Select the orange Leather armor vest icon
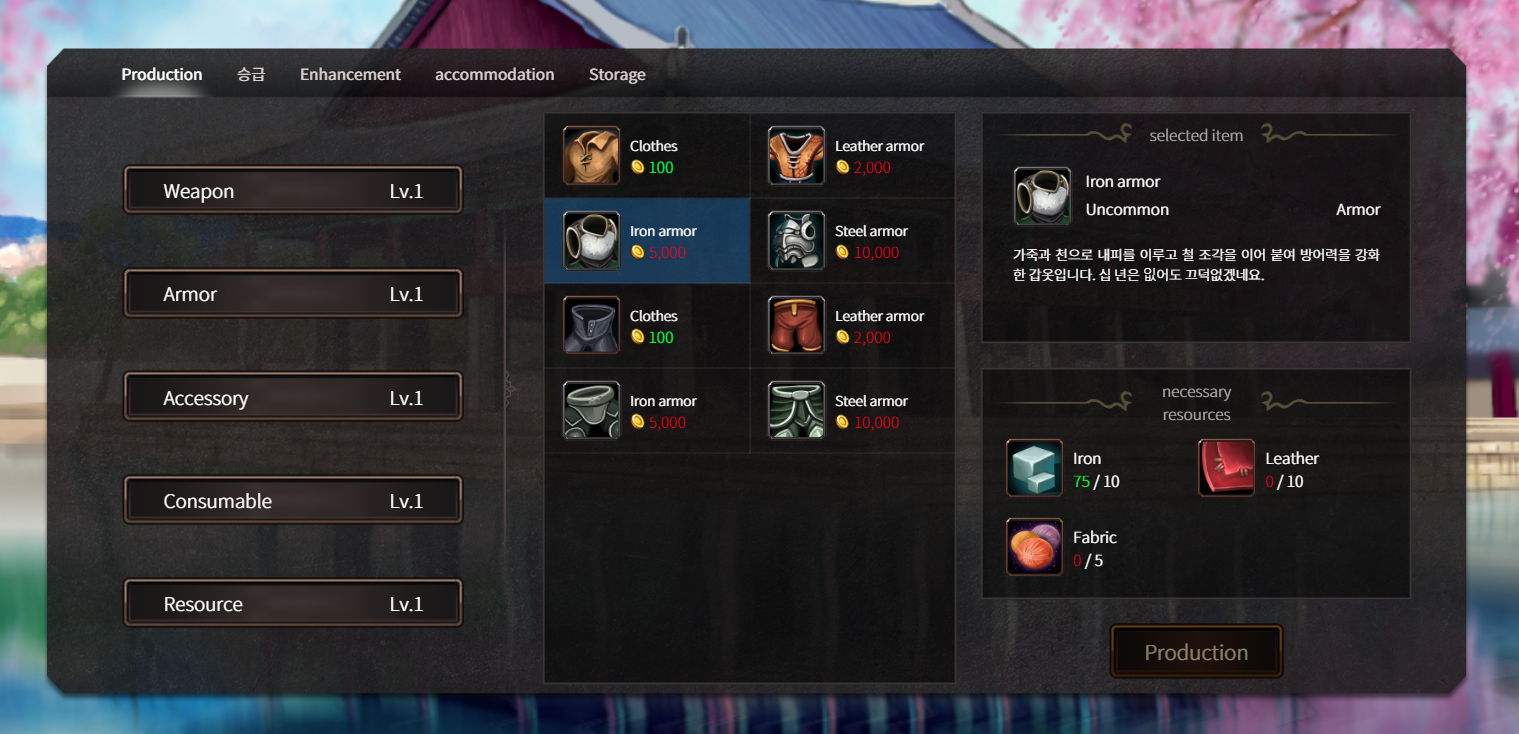The height and width of the screenshot is (734, 1519). [x=796, y=155]
